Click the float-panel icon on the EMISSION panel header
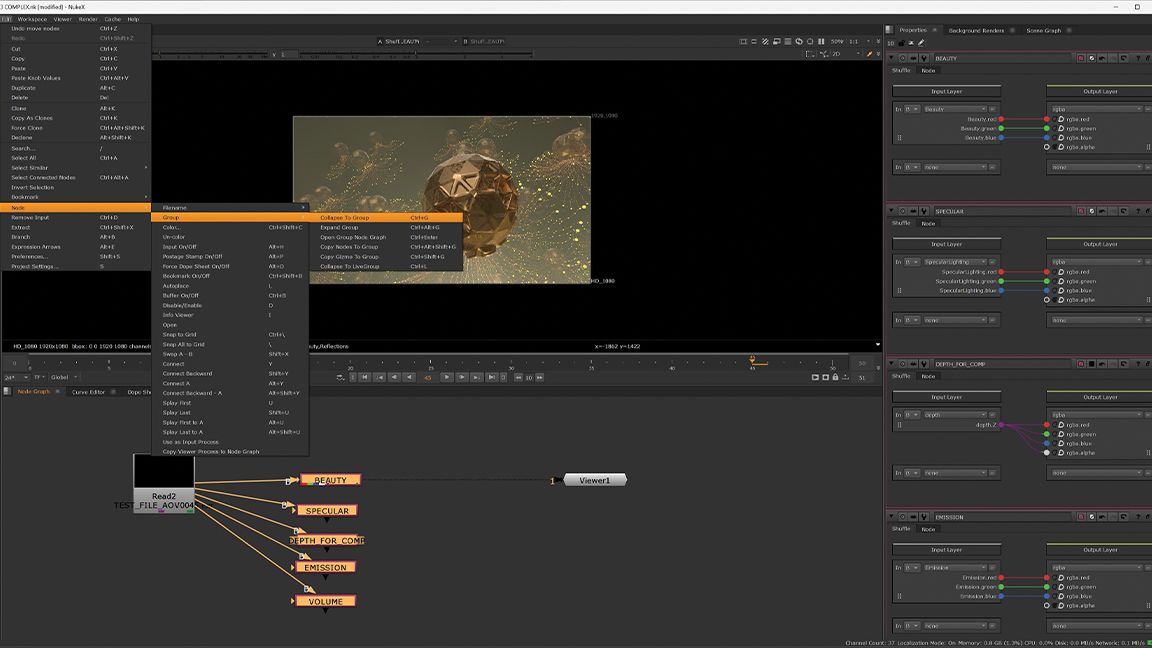1152x648 pixels. tap(1124, 517)
